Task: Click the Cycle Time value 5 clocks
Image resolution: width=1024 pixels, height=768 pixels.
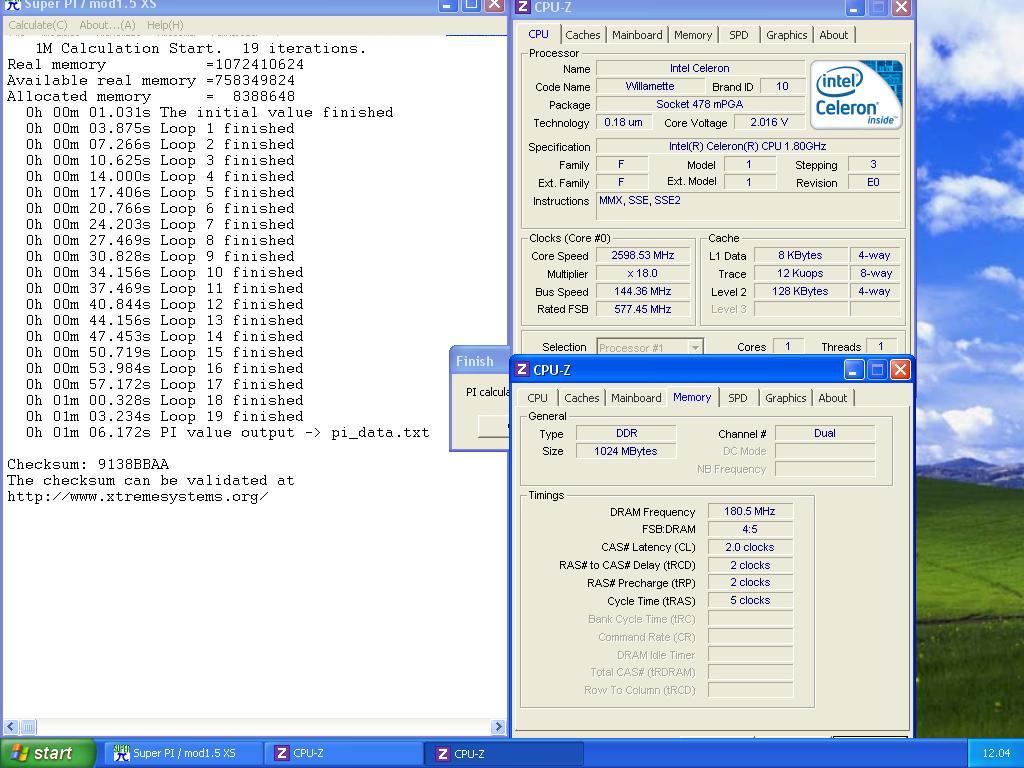Action: click(x=750, y=601)
